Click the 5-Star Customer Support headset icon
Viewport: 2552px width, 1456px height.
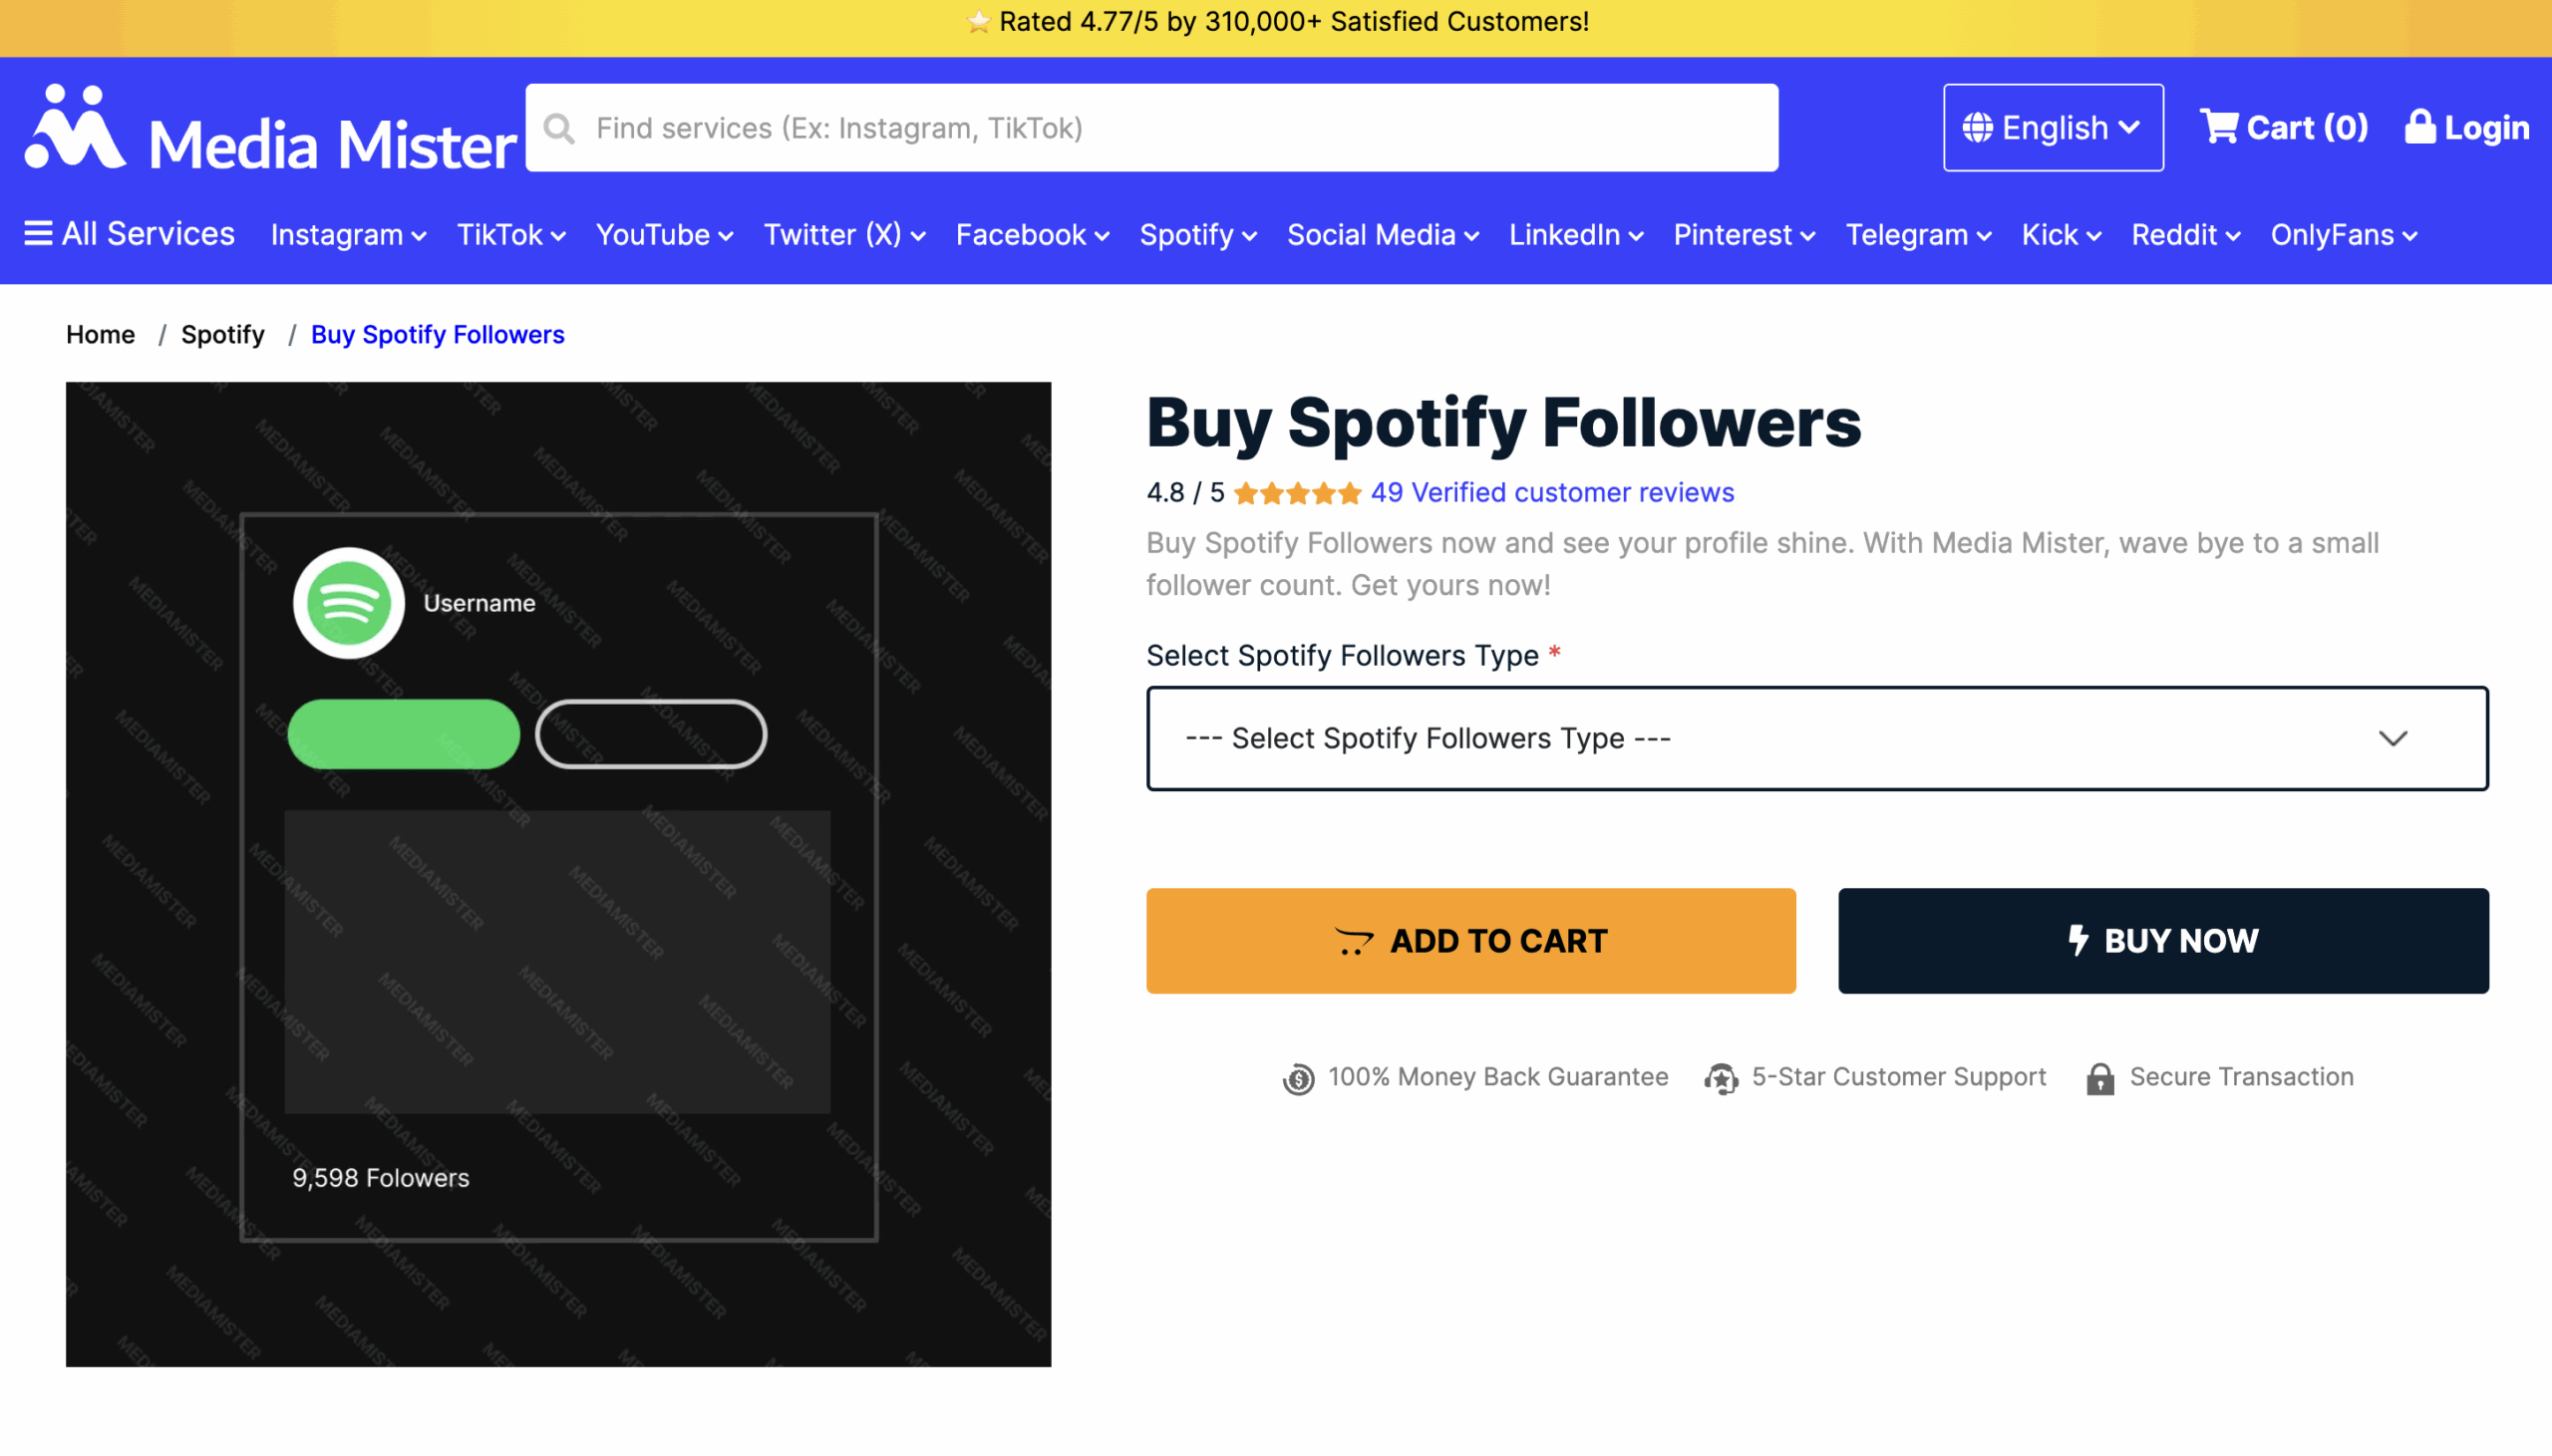(1721, 1078)
